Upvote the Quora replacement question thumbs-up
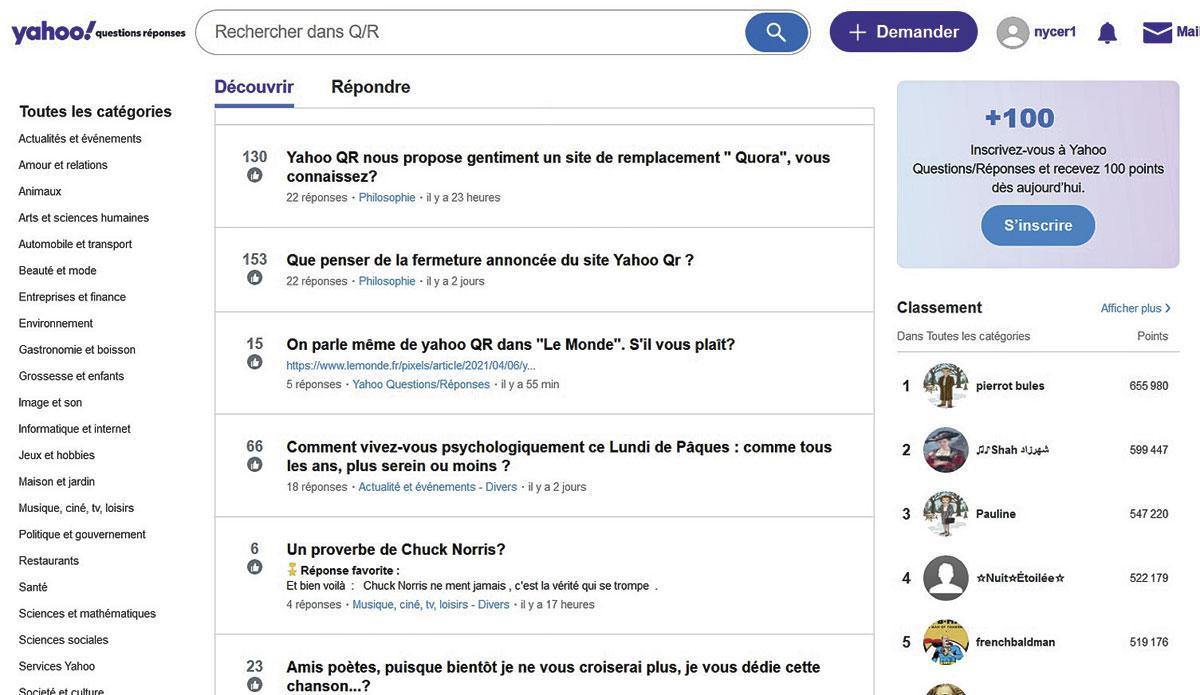Image resolution: width=1200 pixels, height=695 pixels. click(255, 175)
